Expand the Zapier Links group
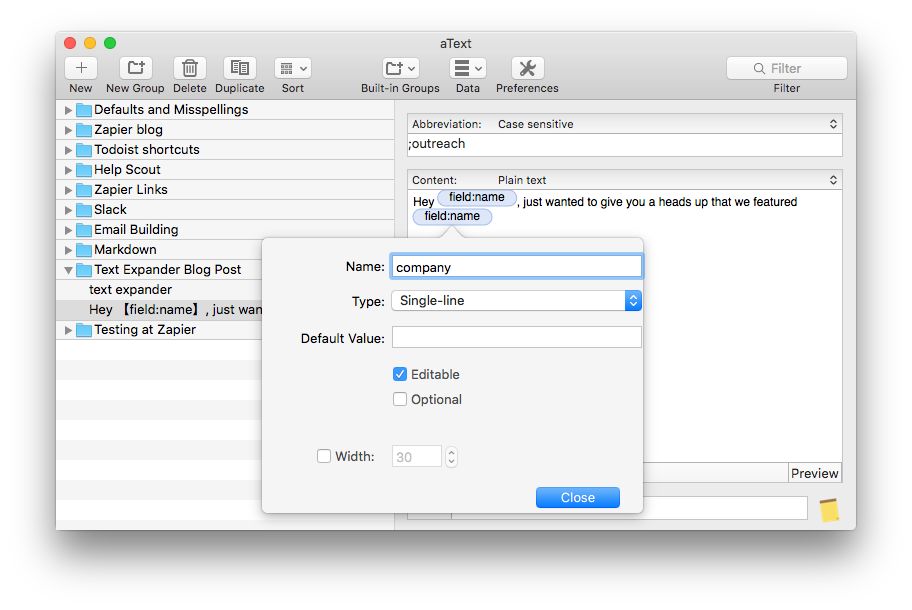Image resolution: width=912 pixels, height=610 pixels. (68, 190)
